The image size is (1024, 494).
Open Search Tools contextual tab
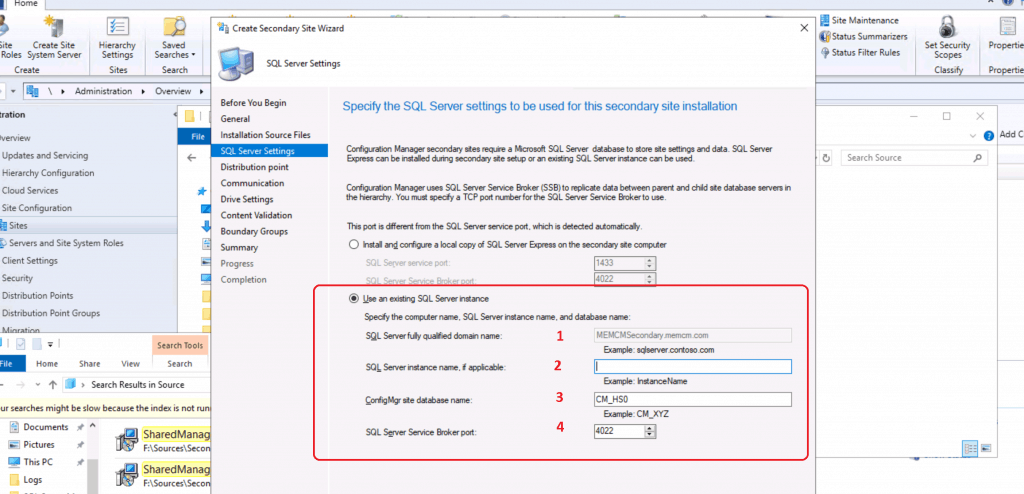pos(180,345)
